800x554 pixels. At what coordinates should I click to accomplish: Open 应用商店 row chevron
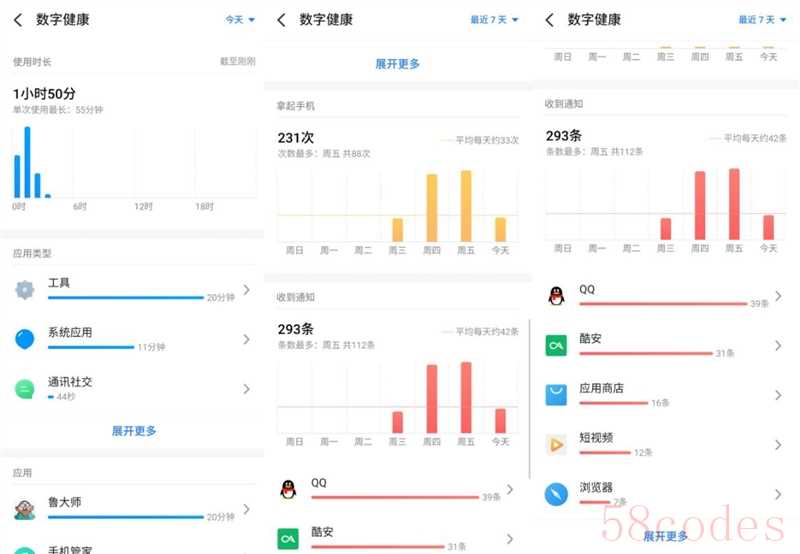point(779,395)
